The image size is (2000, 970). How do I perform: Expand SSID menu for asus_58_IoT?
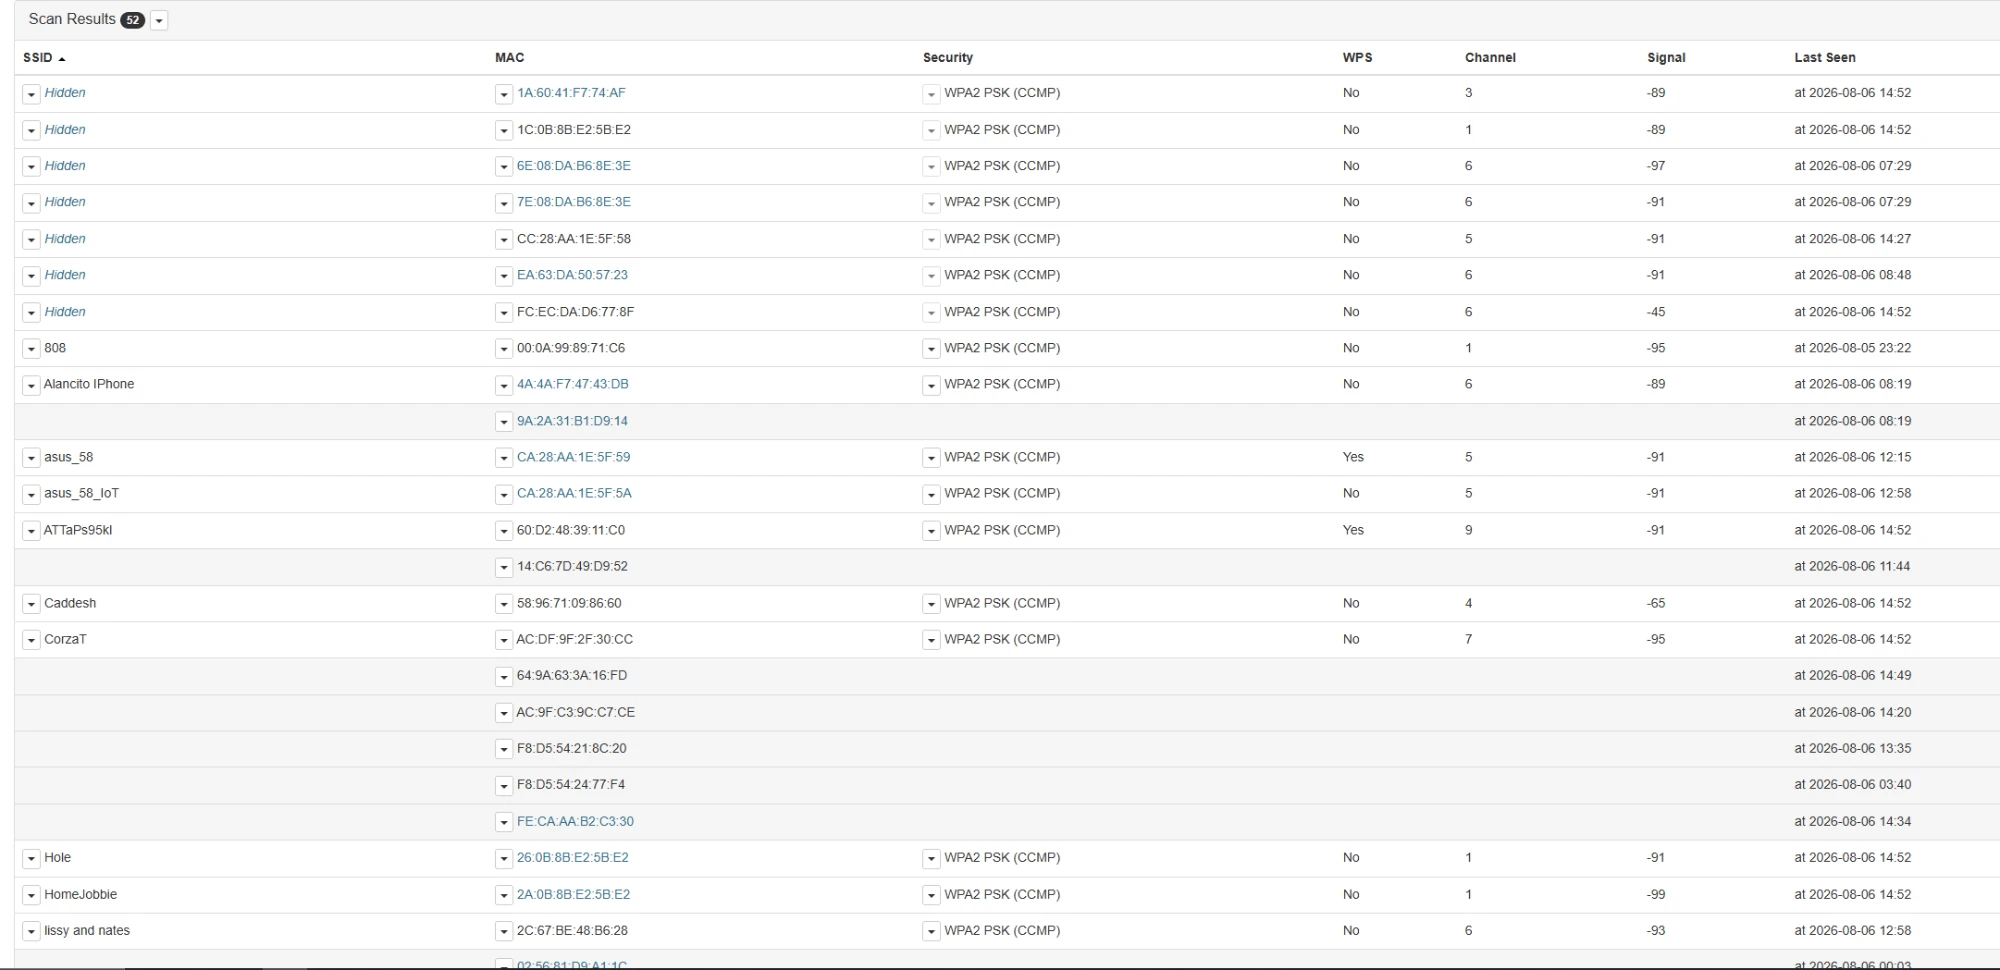(31, 494)
